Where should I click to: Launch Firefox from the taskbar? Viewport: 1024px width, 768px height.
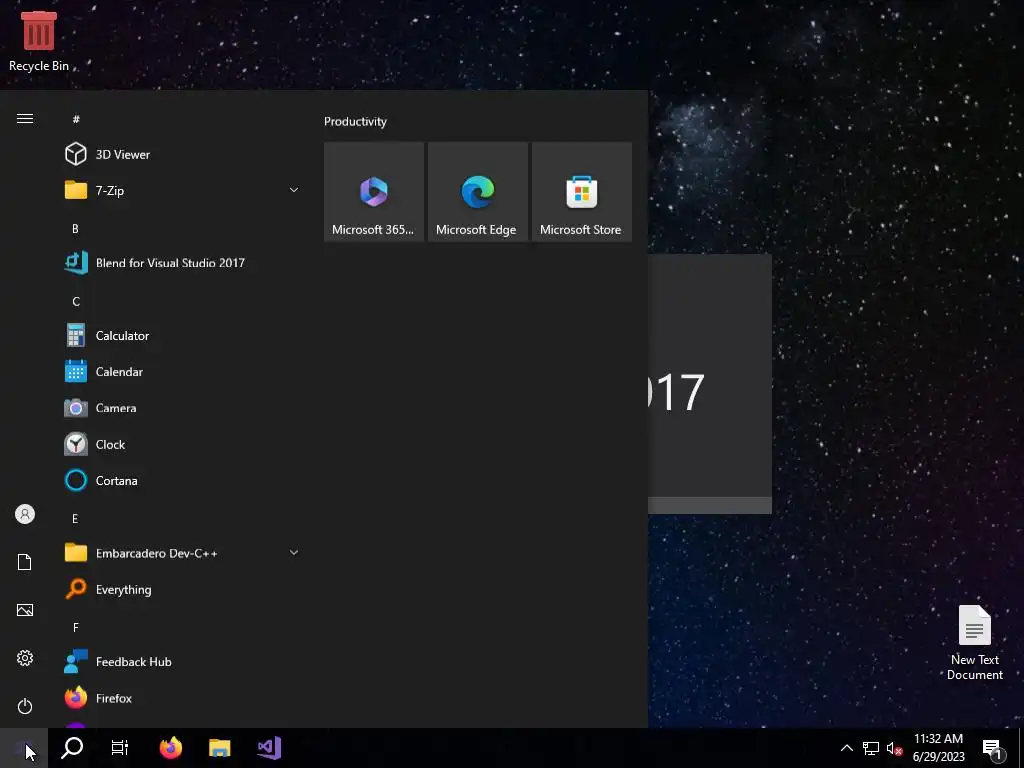tap(170, 748)
